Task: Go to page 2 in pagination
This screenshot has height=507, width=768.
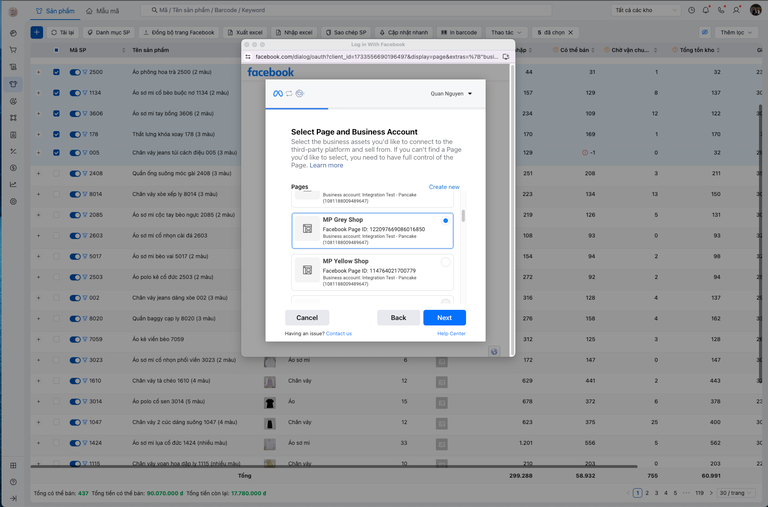Action: coord(649,493)
